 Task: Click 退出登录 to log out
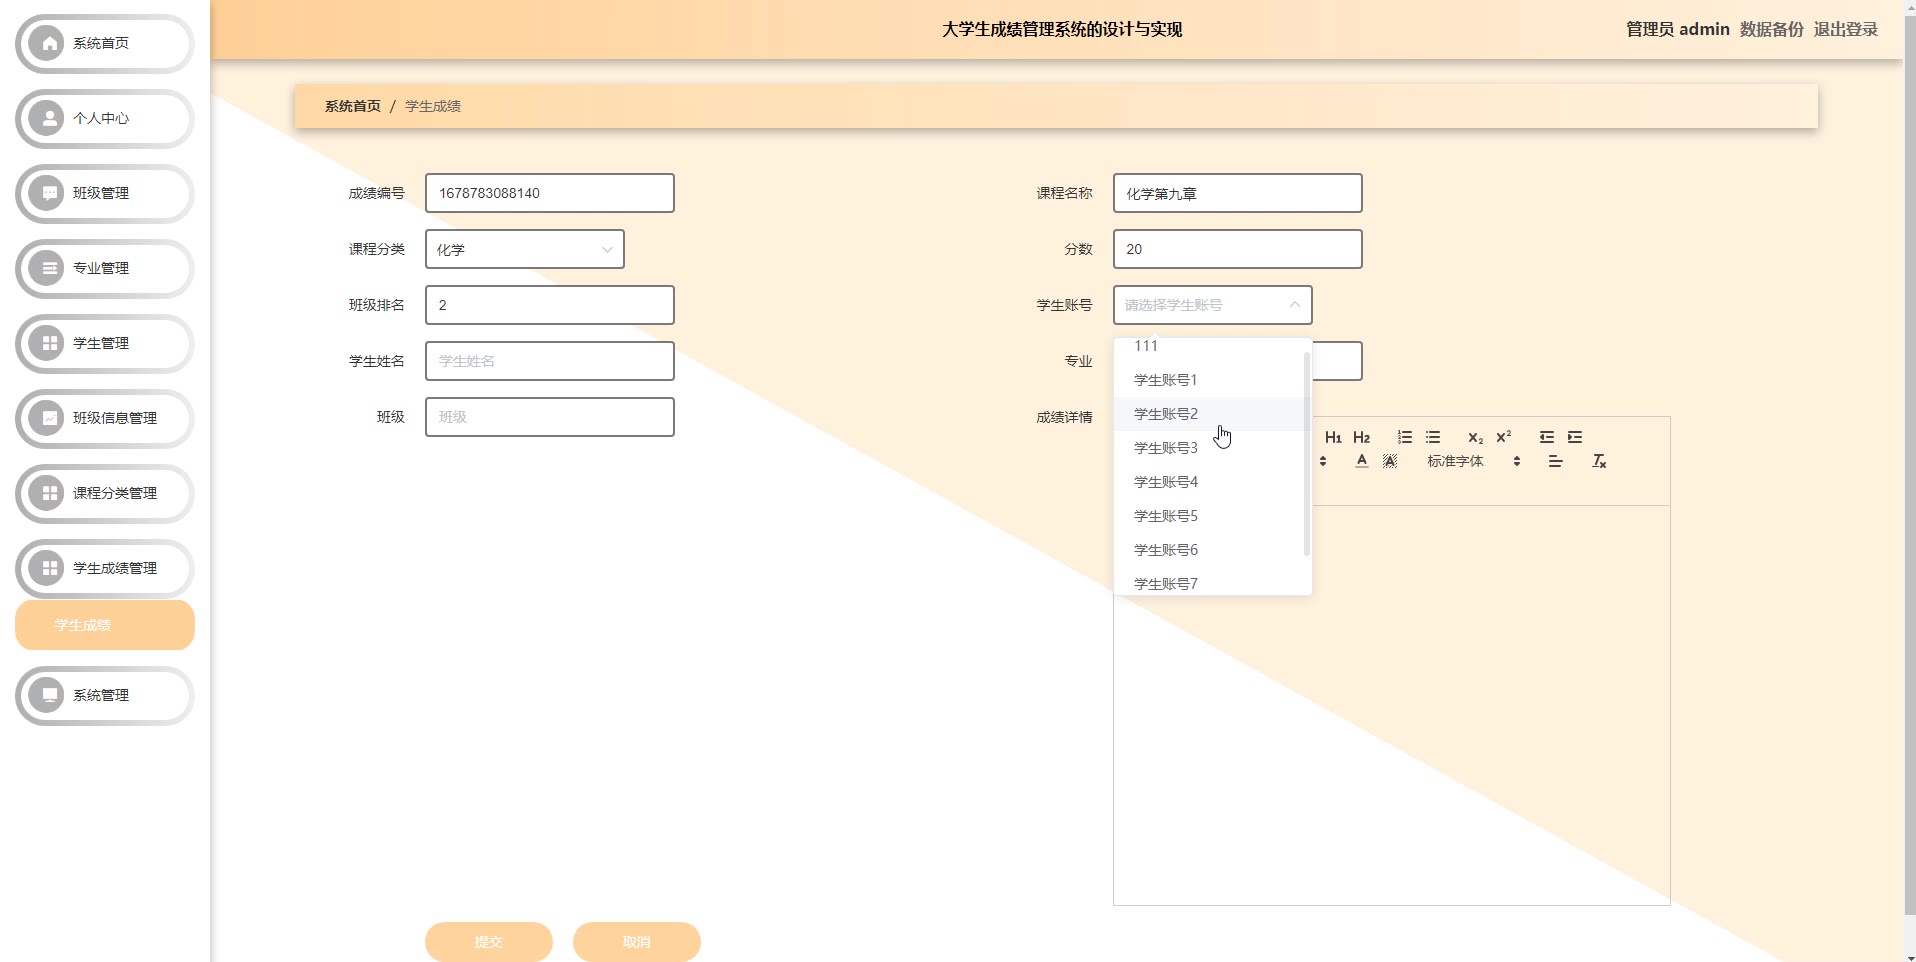pos(1845,29)
